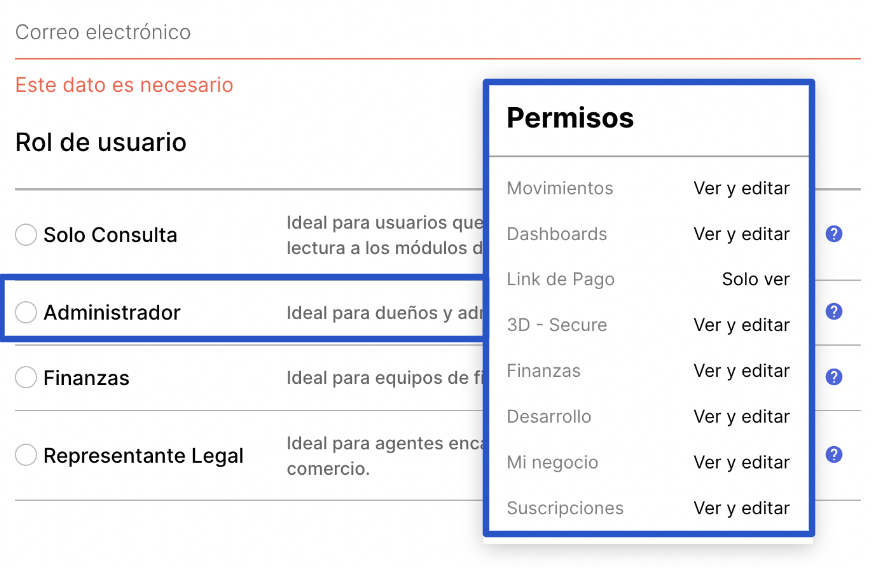Click the Administrador role label
This screenshot has height=568, width=874.
point(112,313)
